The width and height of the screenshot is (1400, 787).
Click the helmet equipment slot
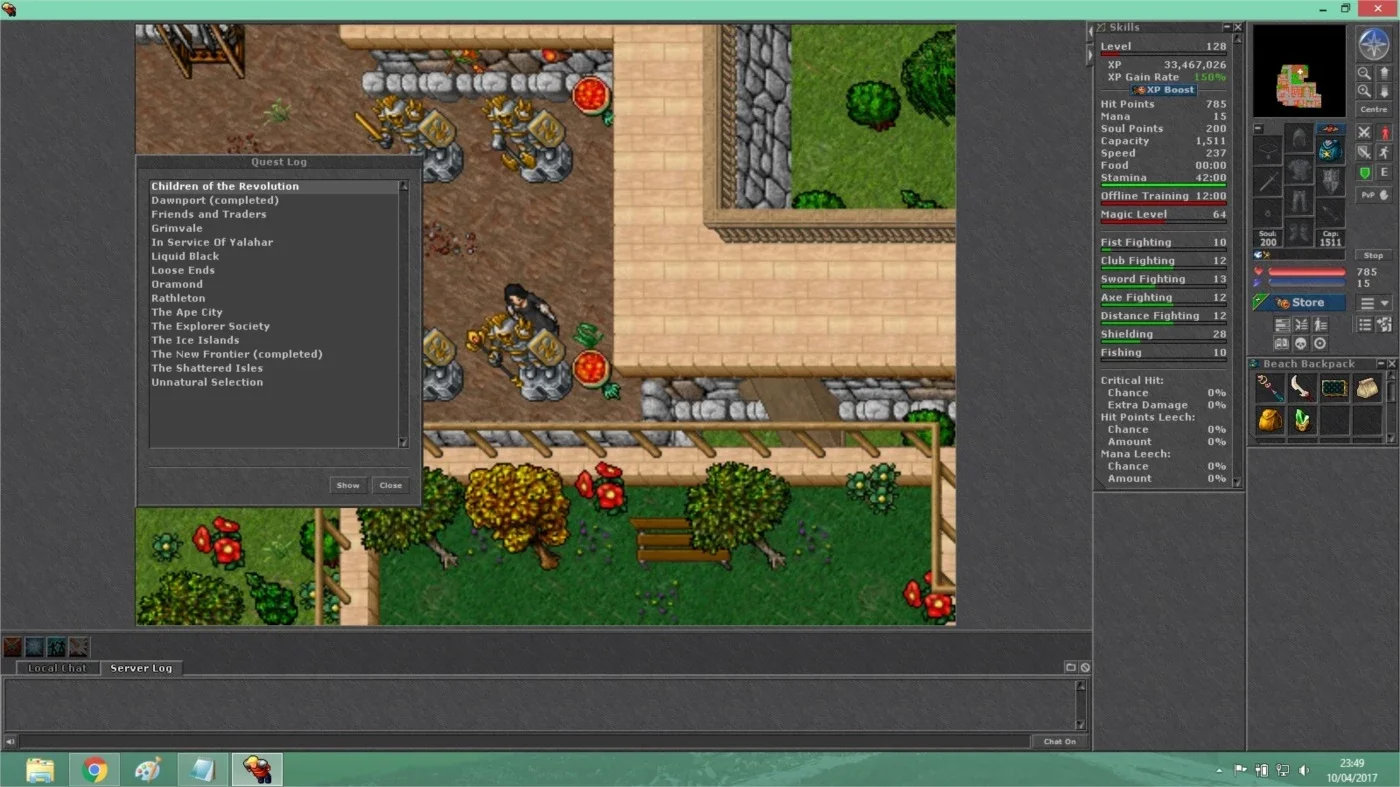[1300, 137]
